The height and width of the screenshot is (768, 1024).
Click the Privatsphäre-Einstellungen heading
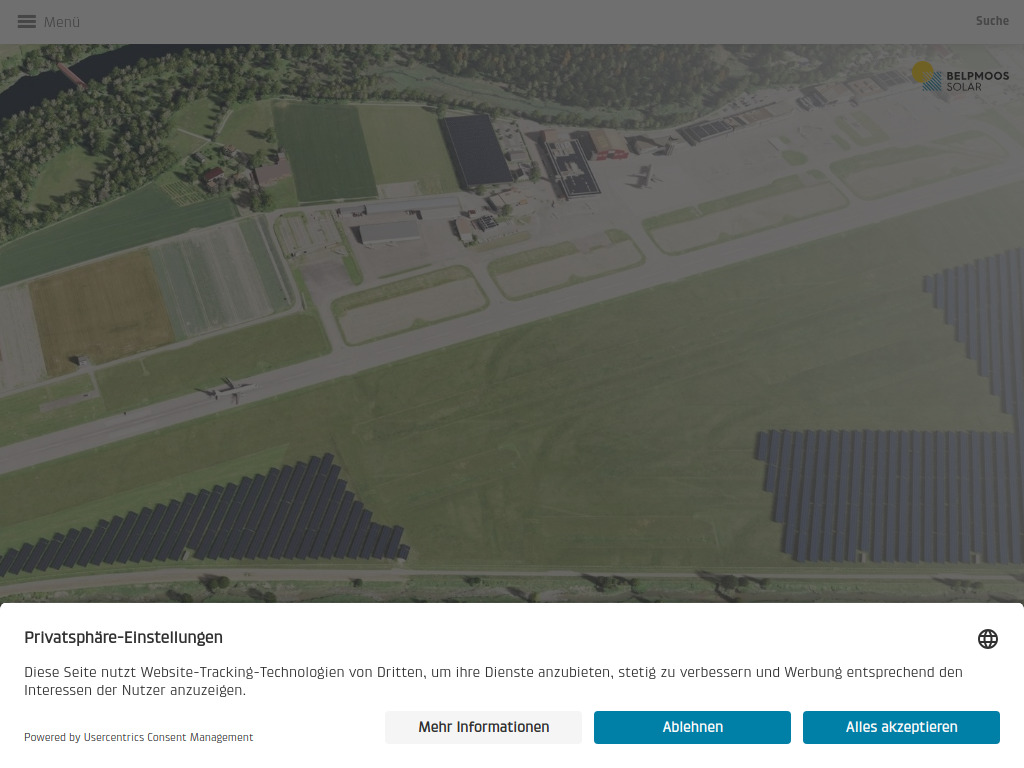(123, 637)
